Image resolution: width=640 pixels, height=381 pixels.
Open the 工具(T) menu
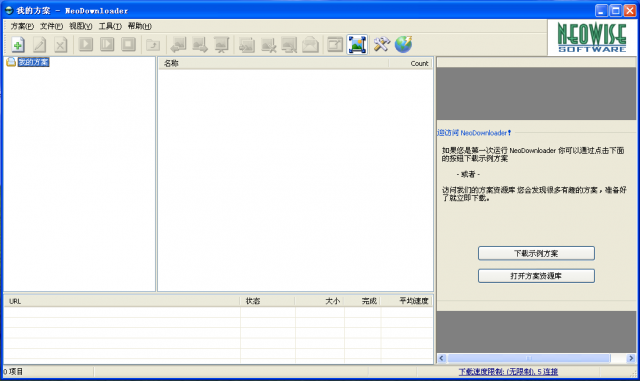[x=110, y=26]
